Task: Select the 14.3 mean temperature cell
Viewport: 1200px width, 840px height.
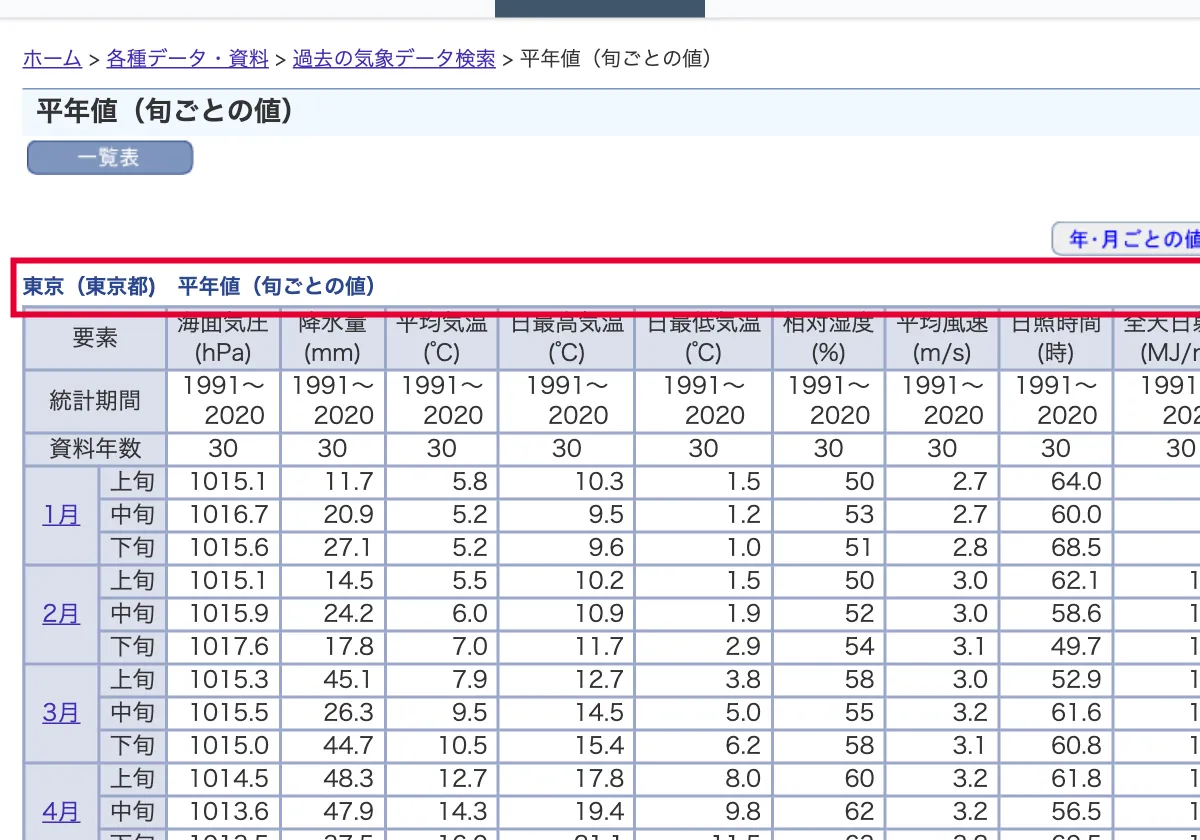Action: click(x=441, y=812)
